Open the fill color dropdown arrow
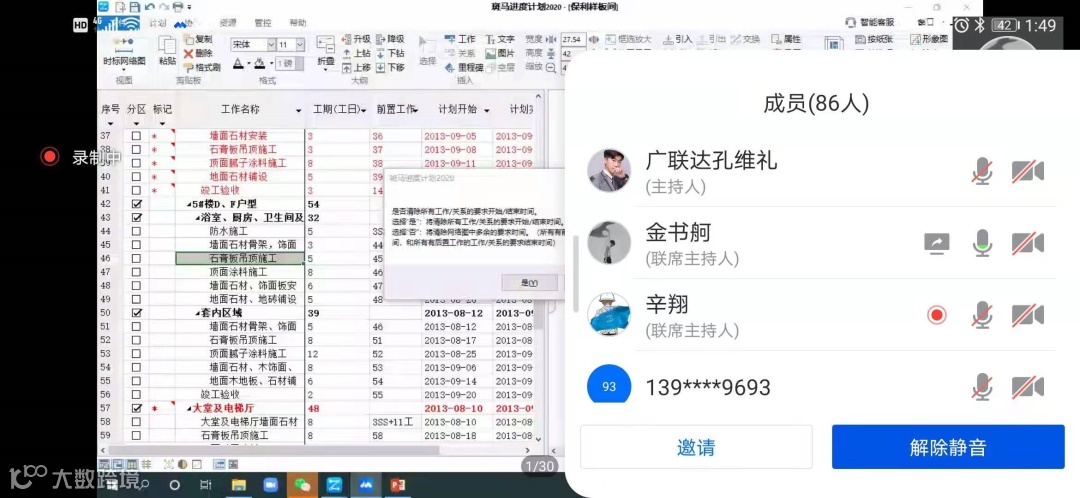1080x498 pixels. pos(271,63)
